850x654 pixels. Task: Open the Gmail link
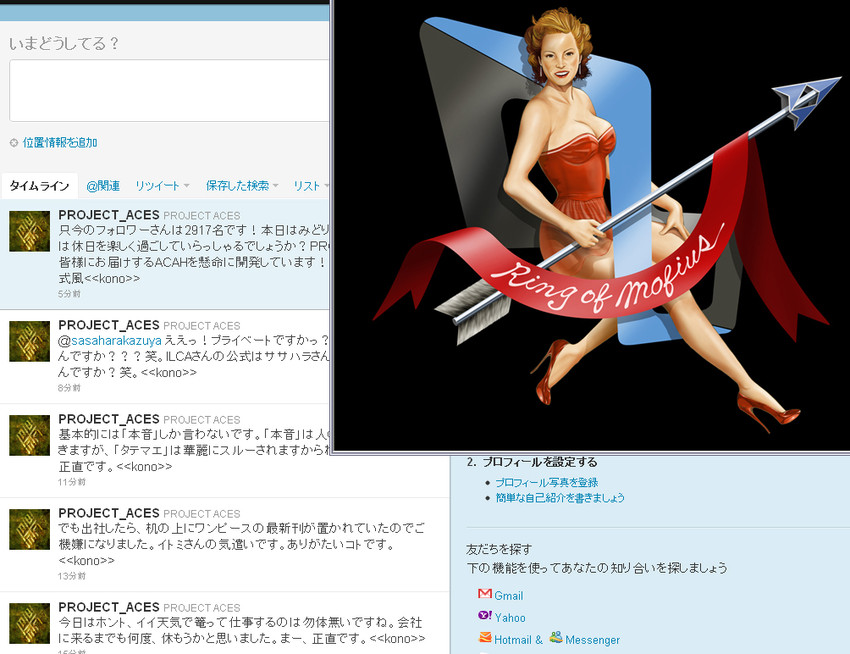508,595
